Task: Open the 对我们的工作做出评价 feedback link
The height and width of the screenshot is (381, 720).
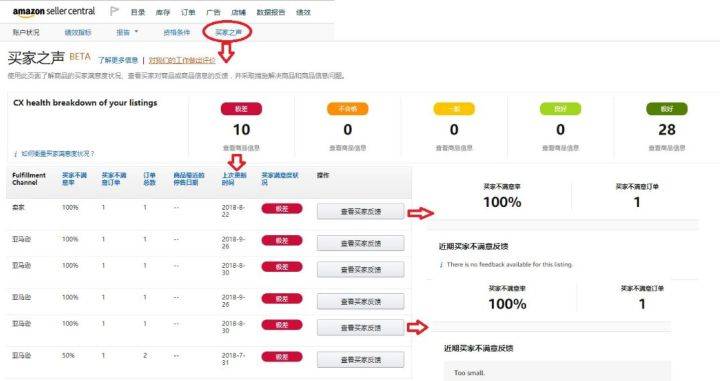Action: click(x=182, y=60)
